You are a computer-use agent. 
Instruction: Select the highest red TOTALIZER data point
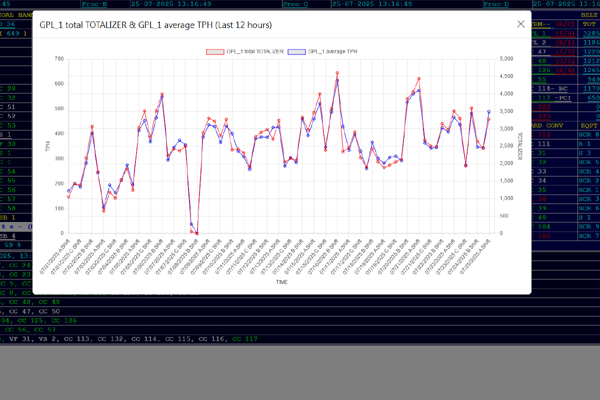point(337,73)
